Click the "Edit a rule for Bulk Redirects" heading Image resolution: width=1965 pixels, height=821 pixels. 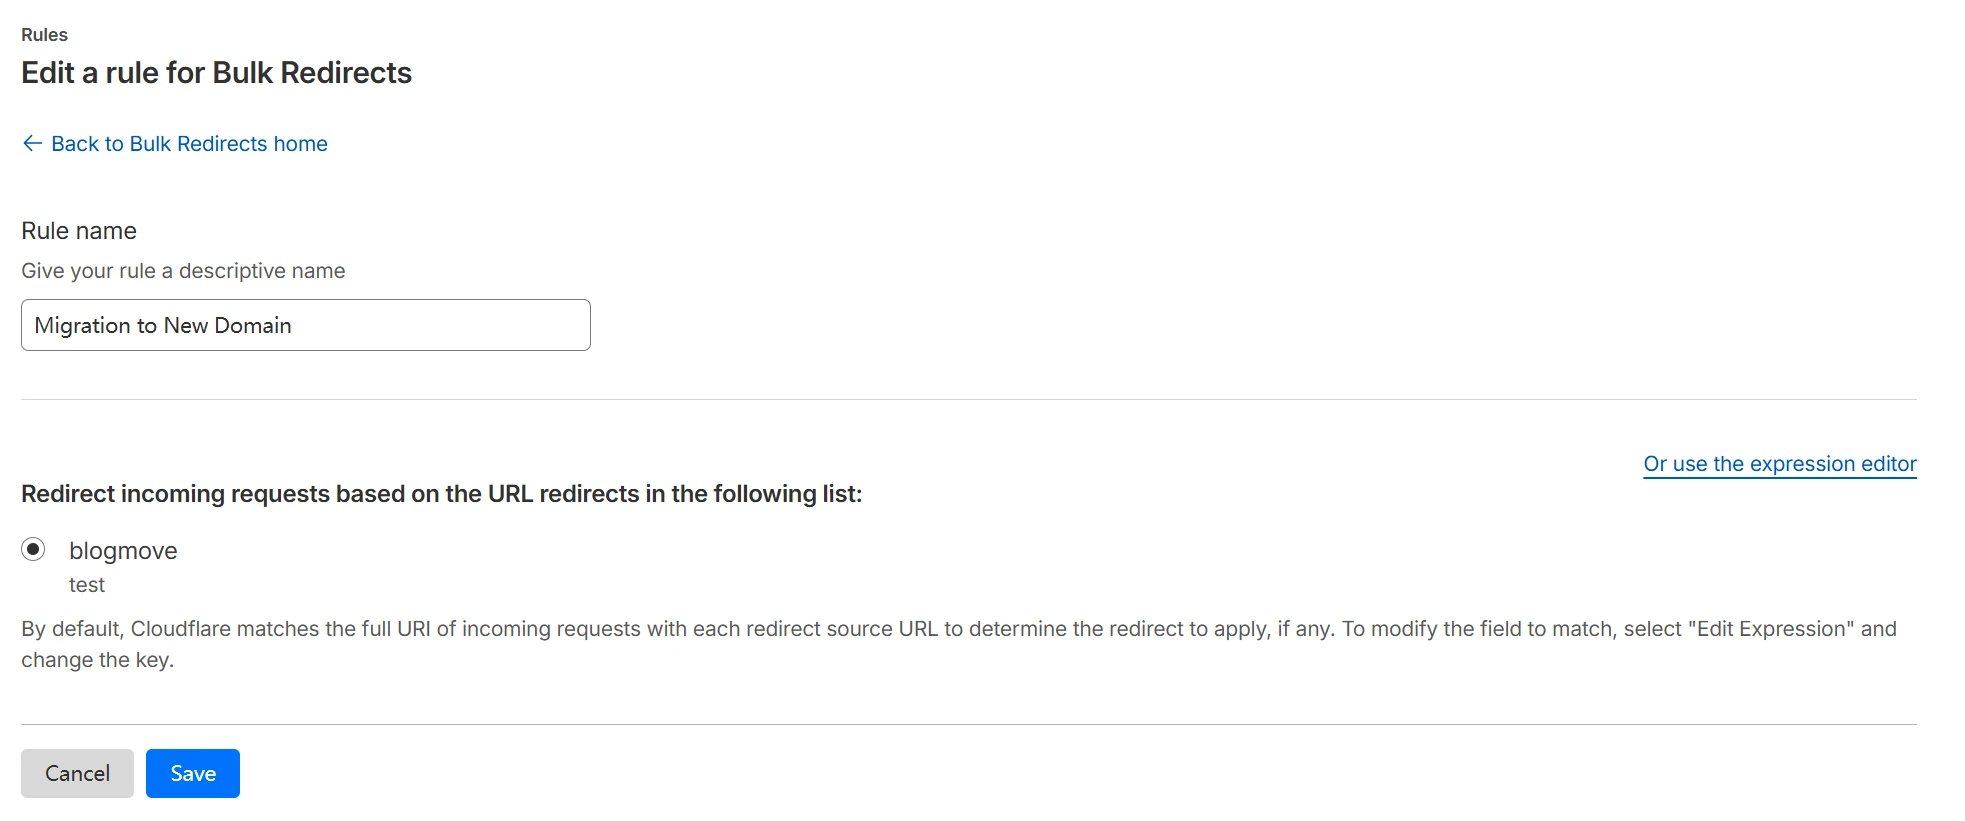tap(216, 73)
